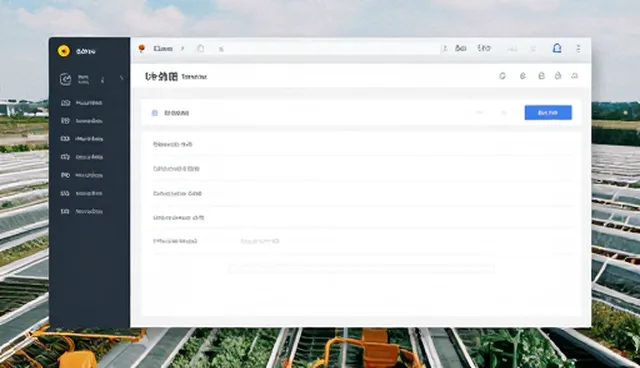This screenshot has width=640, height=368.
Task: Select the bottom-most sidebar menu item
Action: 82,211
